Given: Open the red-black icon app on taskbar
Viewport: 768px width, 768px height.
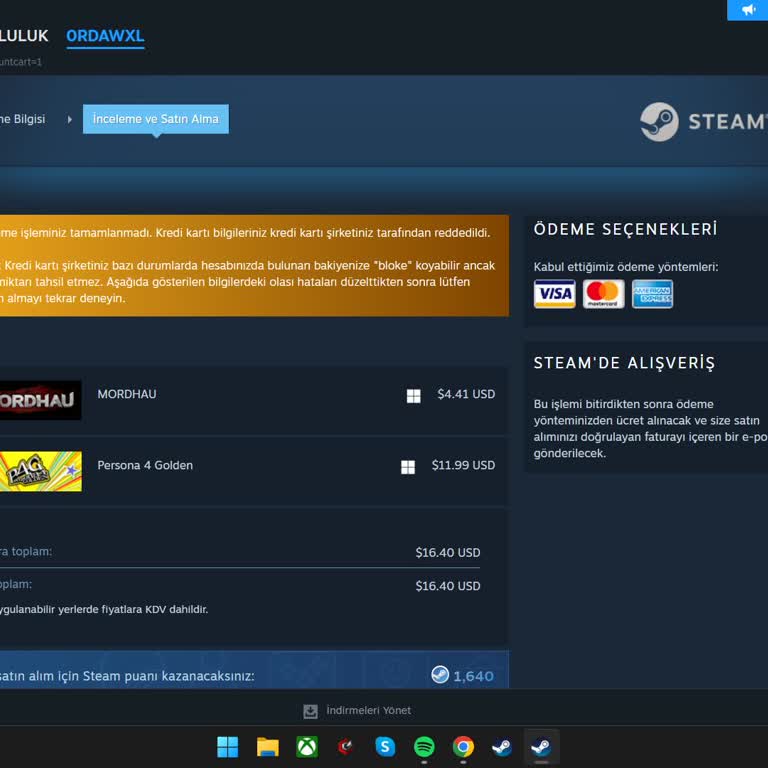Looking at the screenshot, I should 346,747.
